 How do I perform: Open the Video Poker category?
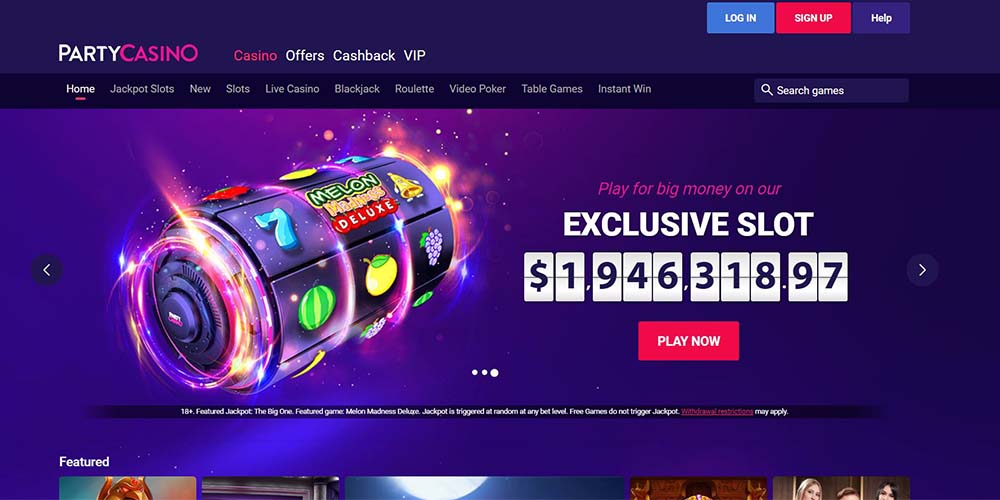pos(478,89)
